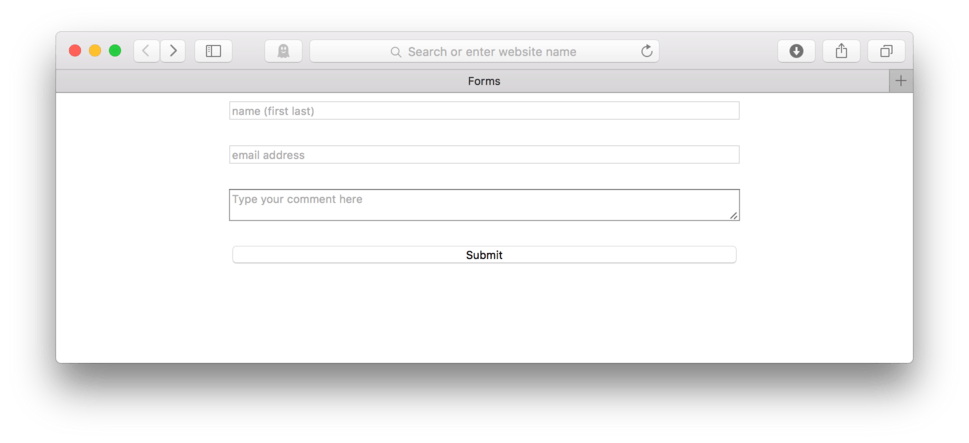Click the Submit button

point(484,255)
